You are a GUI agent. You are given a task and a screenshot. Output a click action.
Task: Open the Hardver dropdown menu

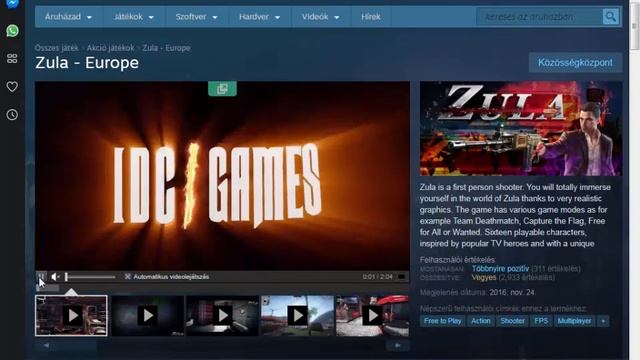pos(259,17)
